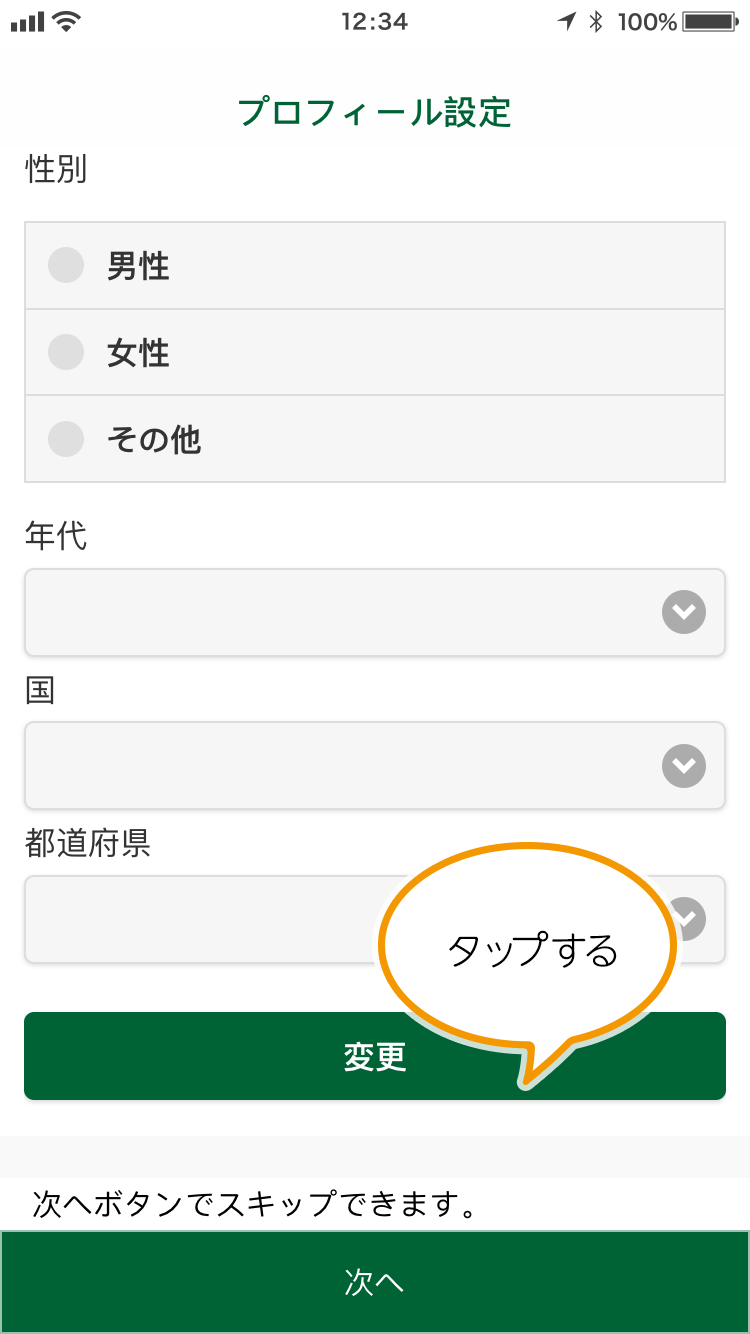
Task: Select the その他 radio option
Action: 66,439
